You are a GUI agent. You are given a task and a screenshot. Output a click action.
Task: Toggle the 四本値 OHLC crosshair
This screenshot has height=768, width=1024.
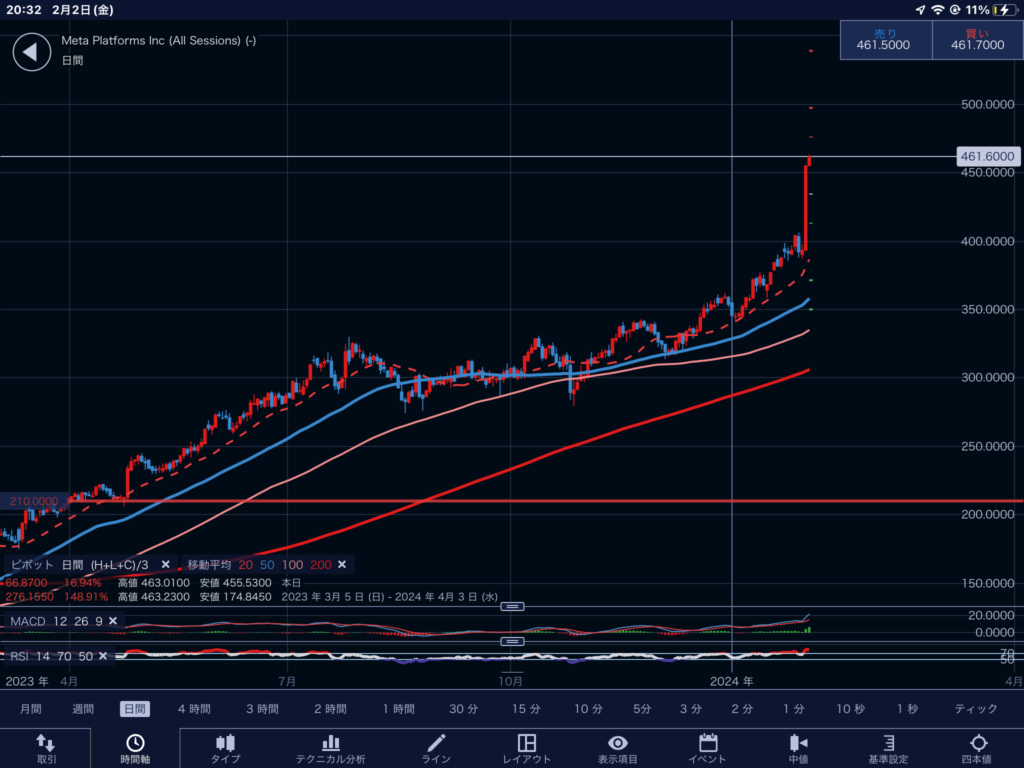(x=978, y=748)
